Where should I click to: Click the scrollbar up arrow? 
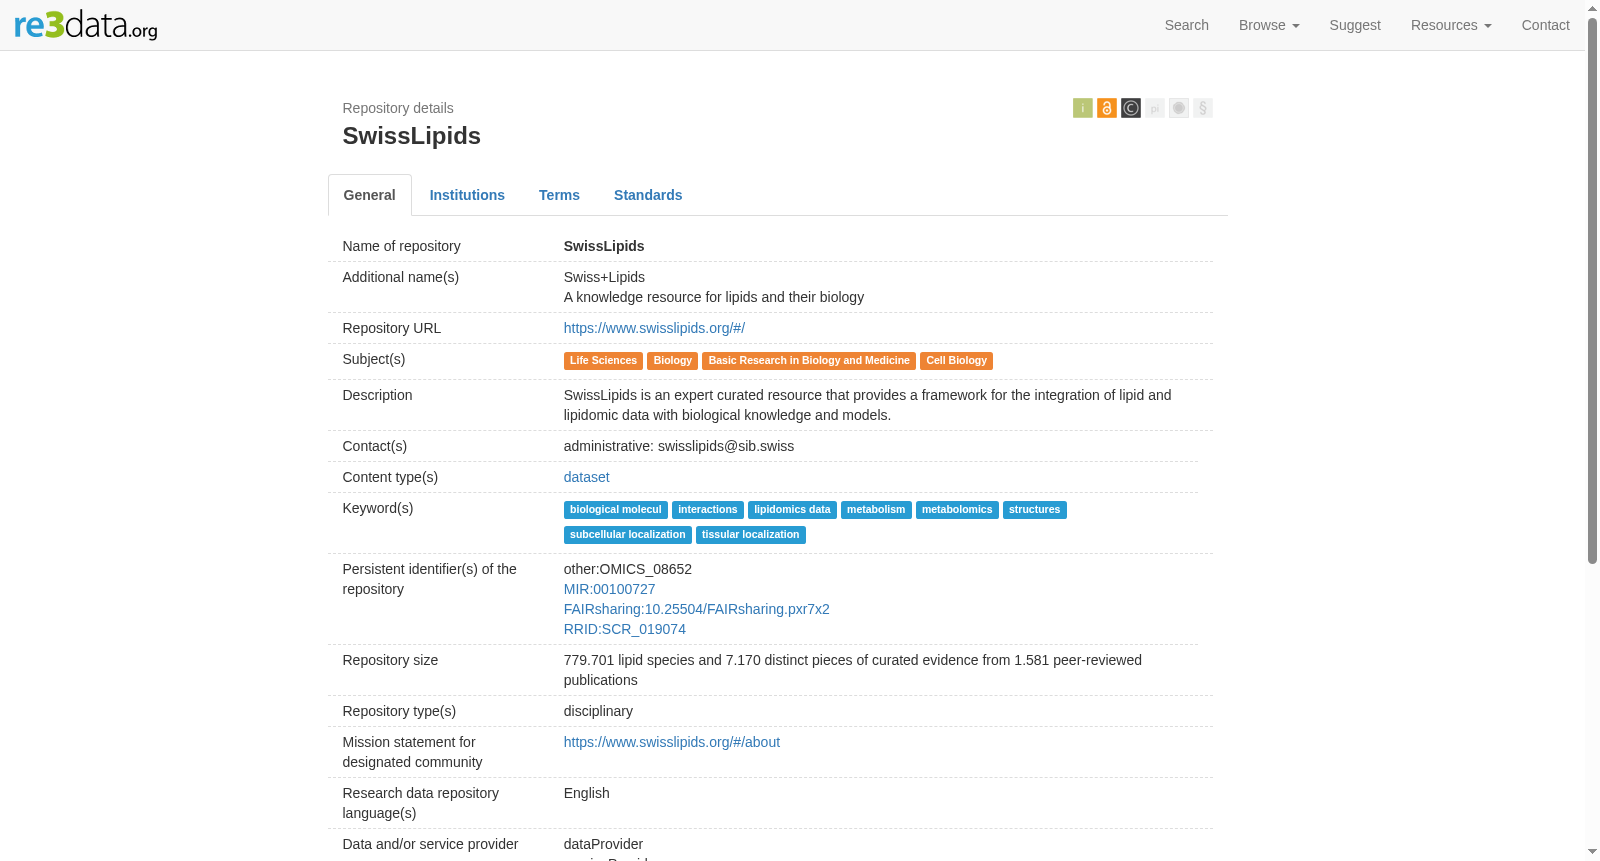(1592, 7)
